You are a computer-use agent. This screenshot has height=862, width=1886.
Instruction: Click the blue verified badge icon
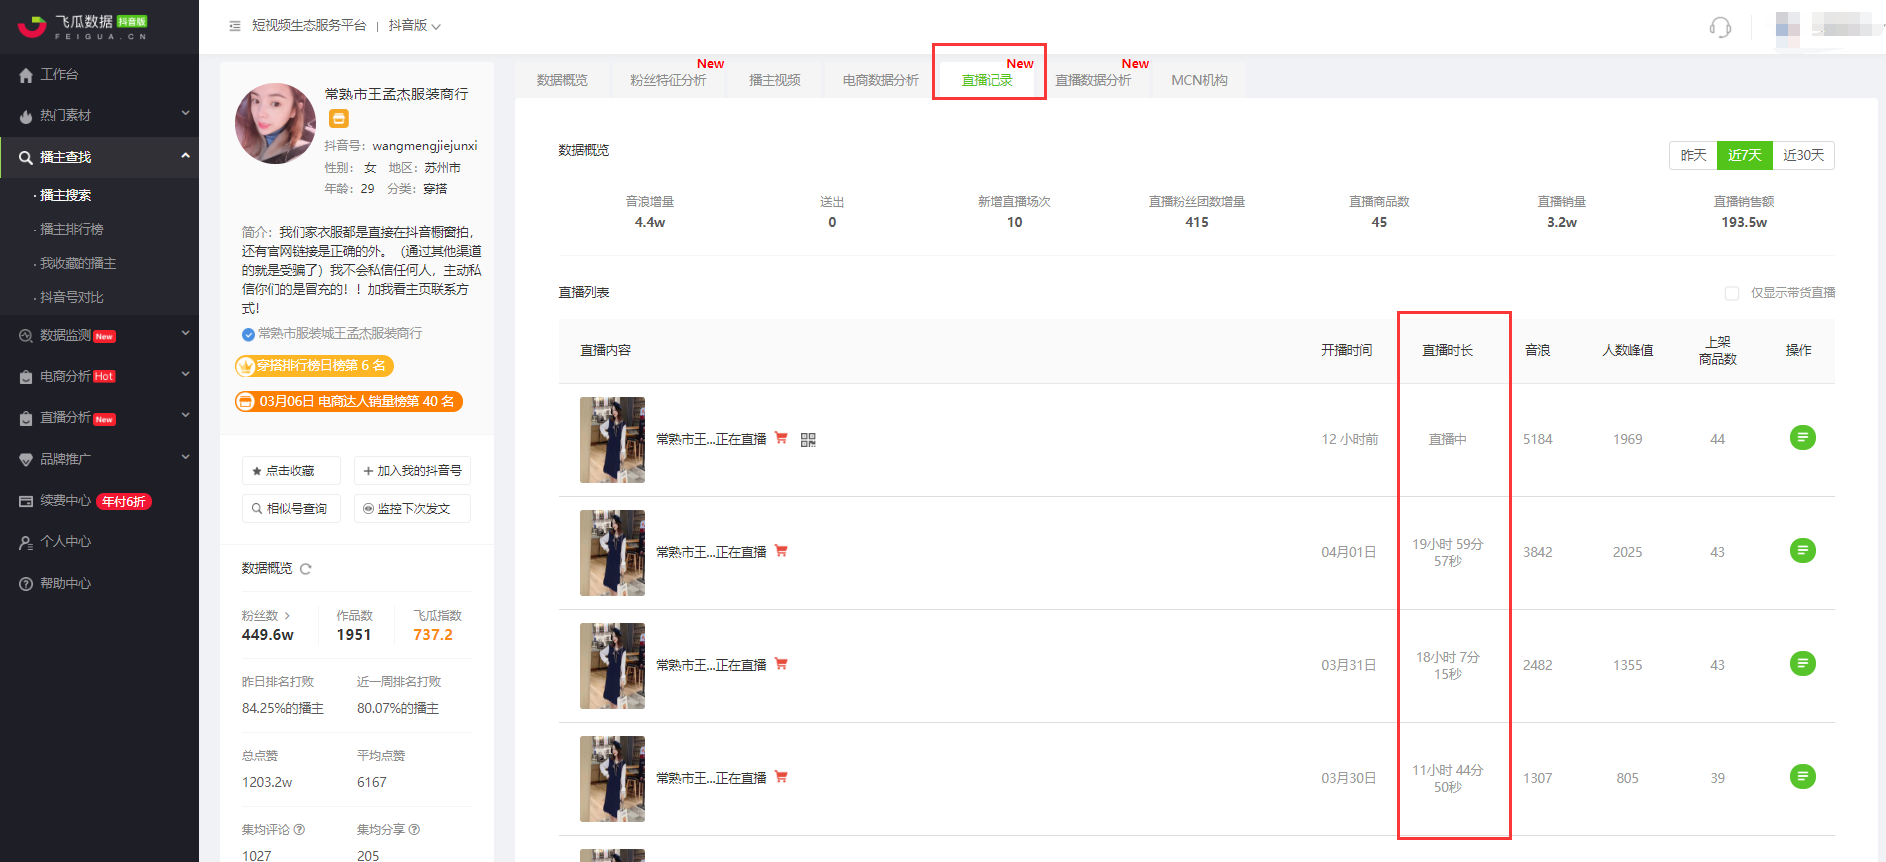[248, 334]
